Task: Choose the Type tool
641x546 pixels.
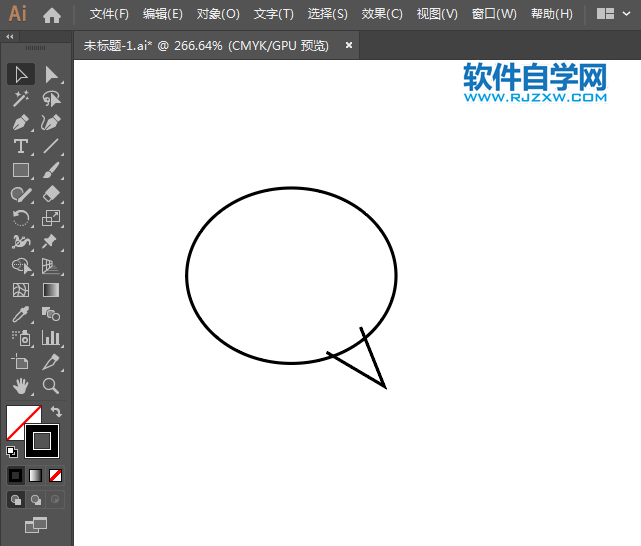Action: click(21, 147)
